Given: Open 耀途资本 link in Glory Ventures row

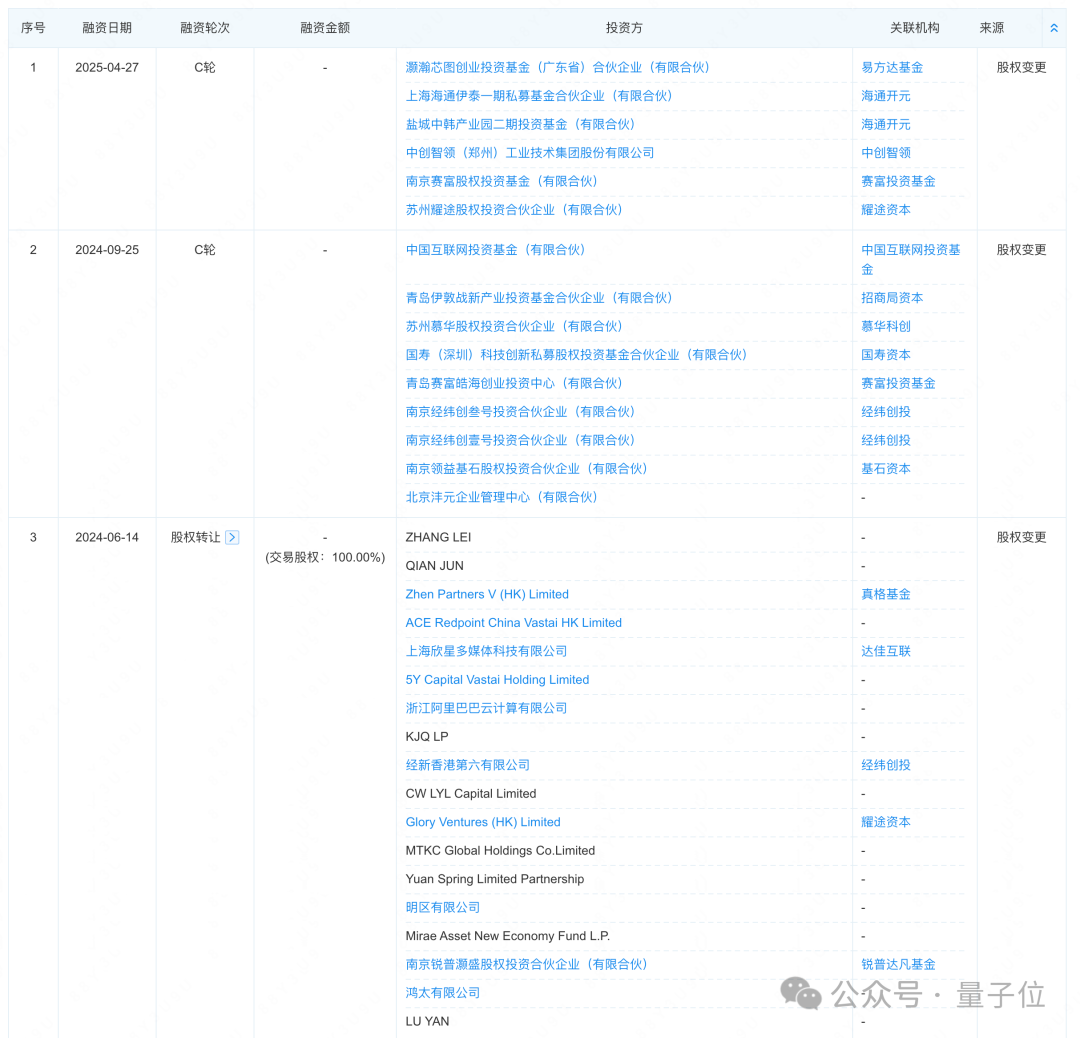Looking at the screenshot, I should [x=886, y=822].
